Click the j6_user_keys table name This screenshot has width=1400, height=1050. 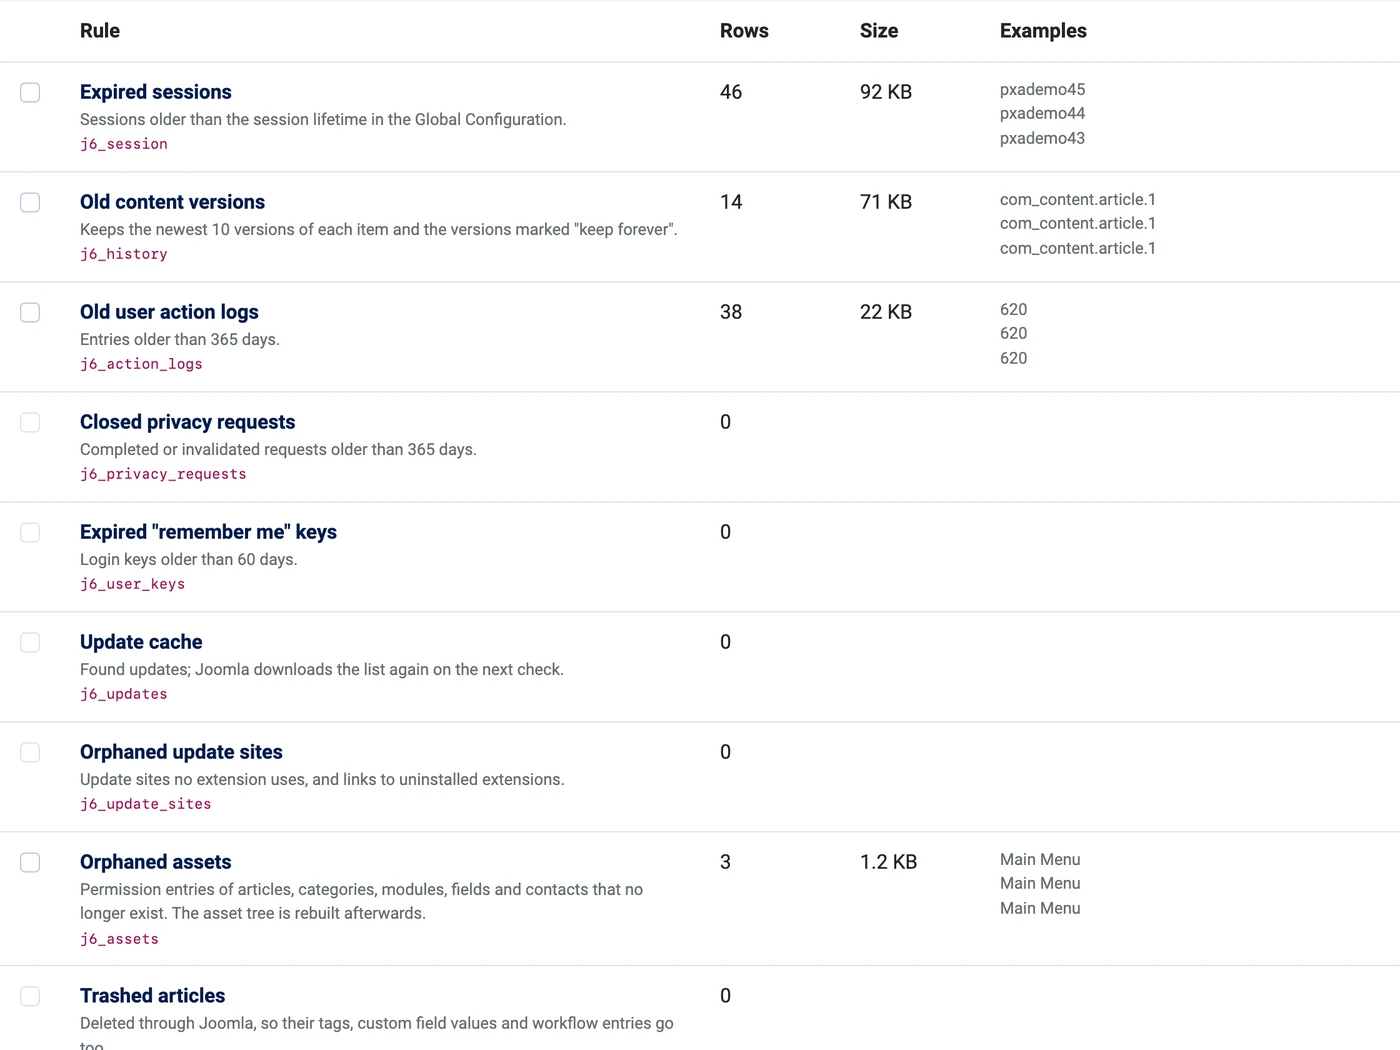click(132, 584)
